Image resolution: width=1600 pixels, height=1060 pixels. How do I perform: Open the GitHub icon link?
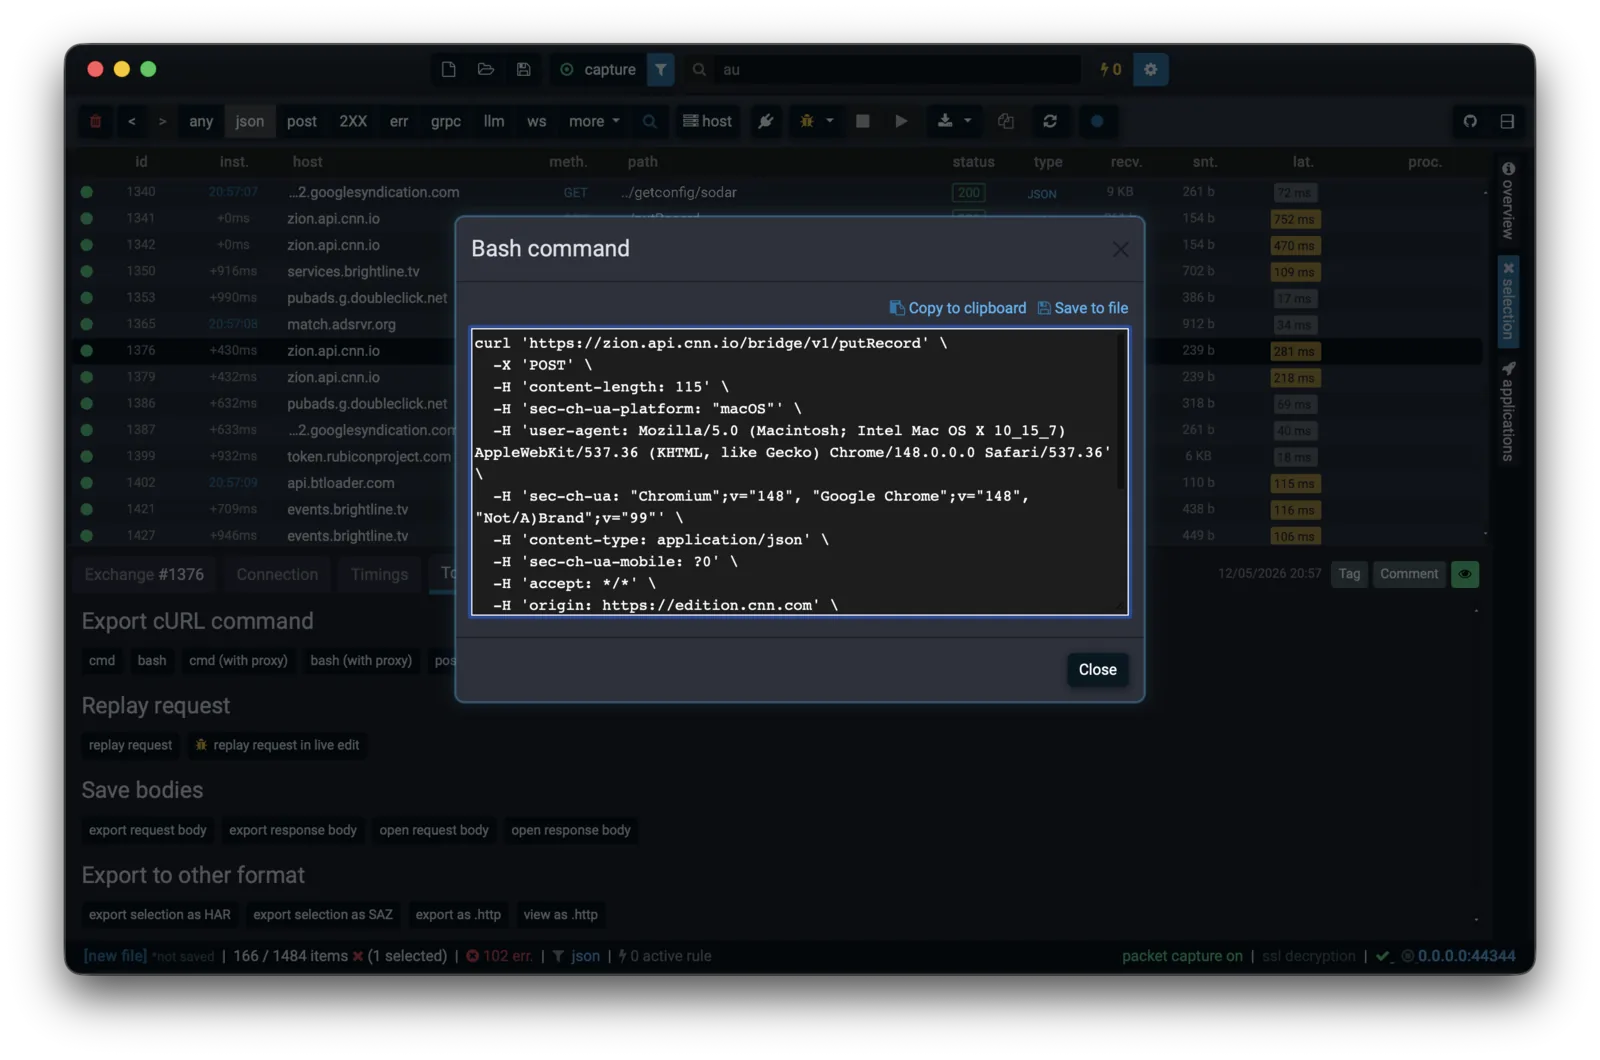point(1470,121)
